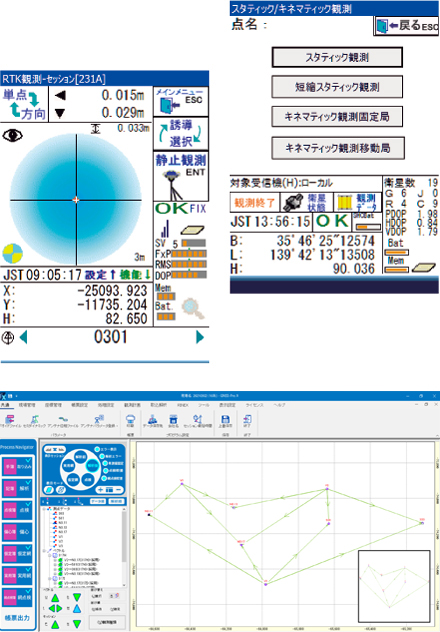Click the キネマティック観測移動局 button
This screenshot has height=632, width=440.
[x=338, y=148]
